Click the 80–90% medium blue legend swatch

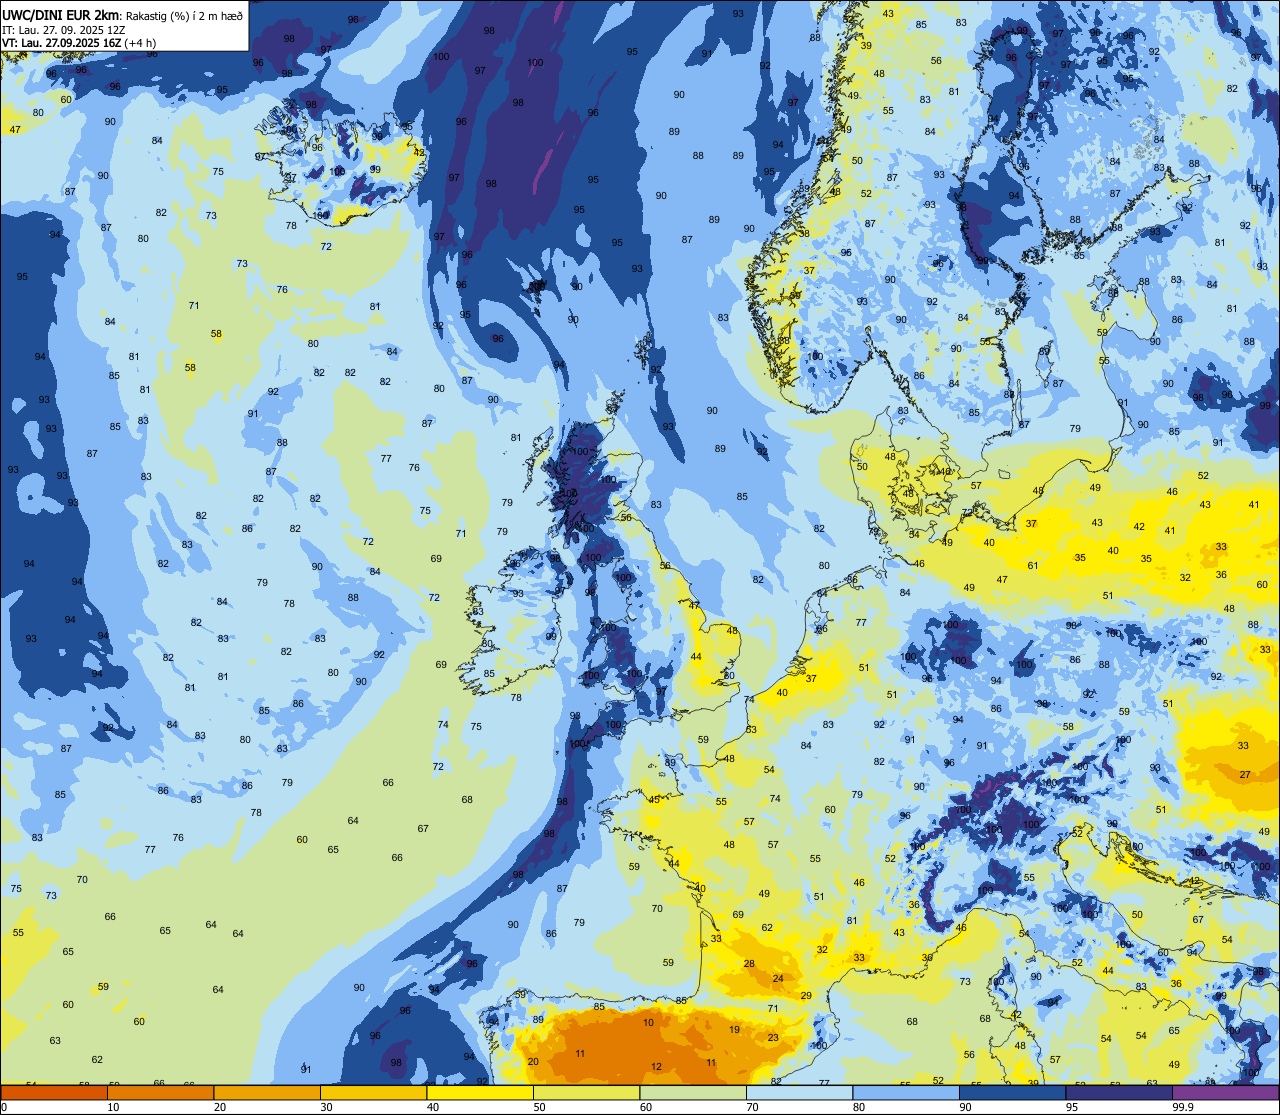pos(906,1092)
